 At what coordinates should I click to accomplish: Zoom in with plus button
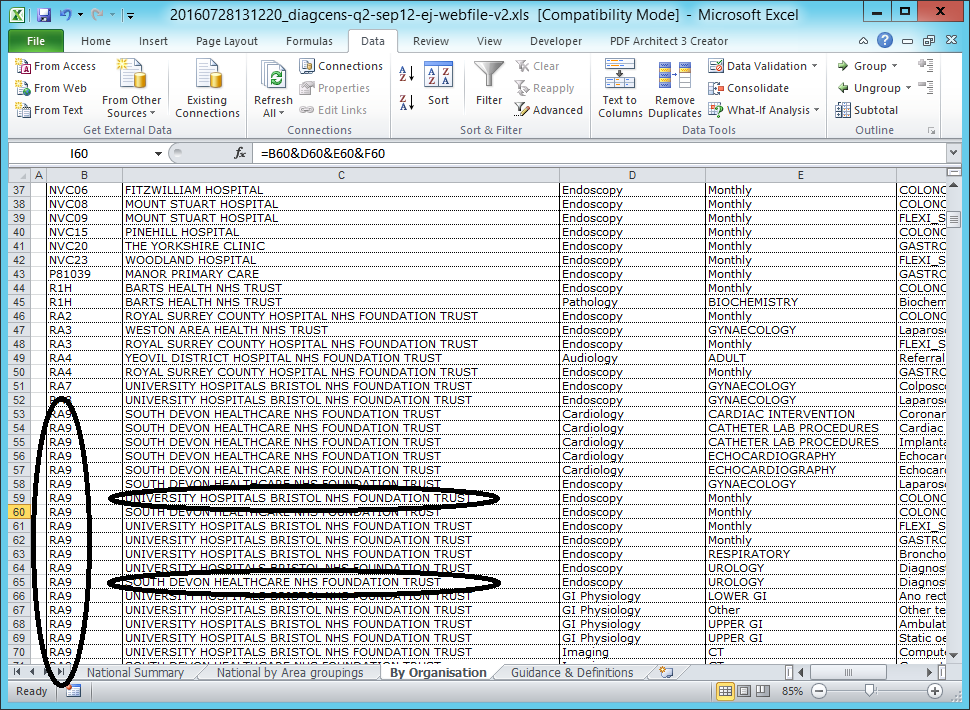[x=934, y=691]
